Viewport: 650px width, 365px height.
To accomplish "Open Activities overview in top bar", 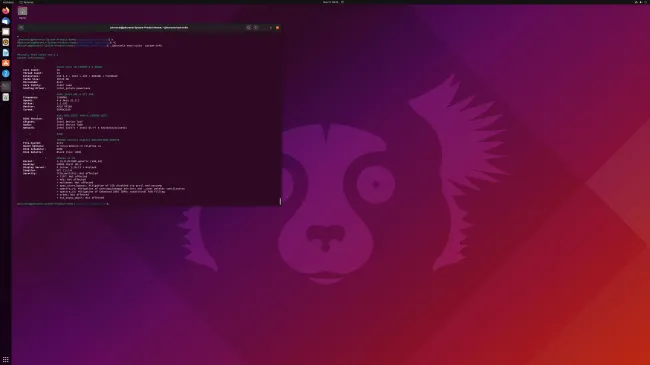I will click(8, 2).
